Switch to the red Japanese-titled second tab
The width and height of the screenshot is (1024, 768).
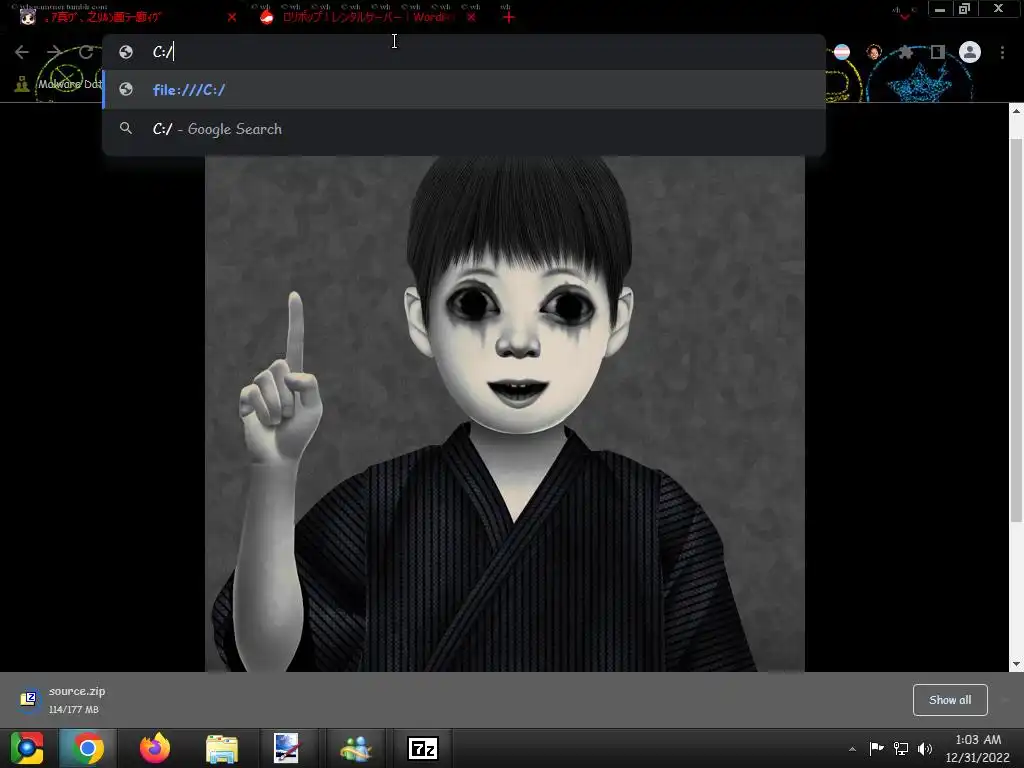click(366, 17)
